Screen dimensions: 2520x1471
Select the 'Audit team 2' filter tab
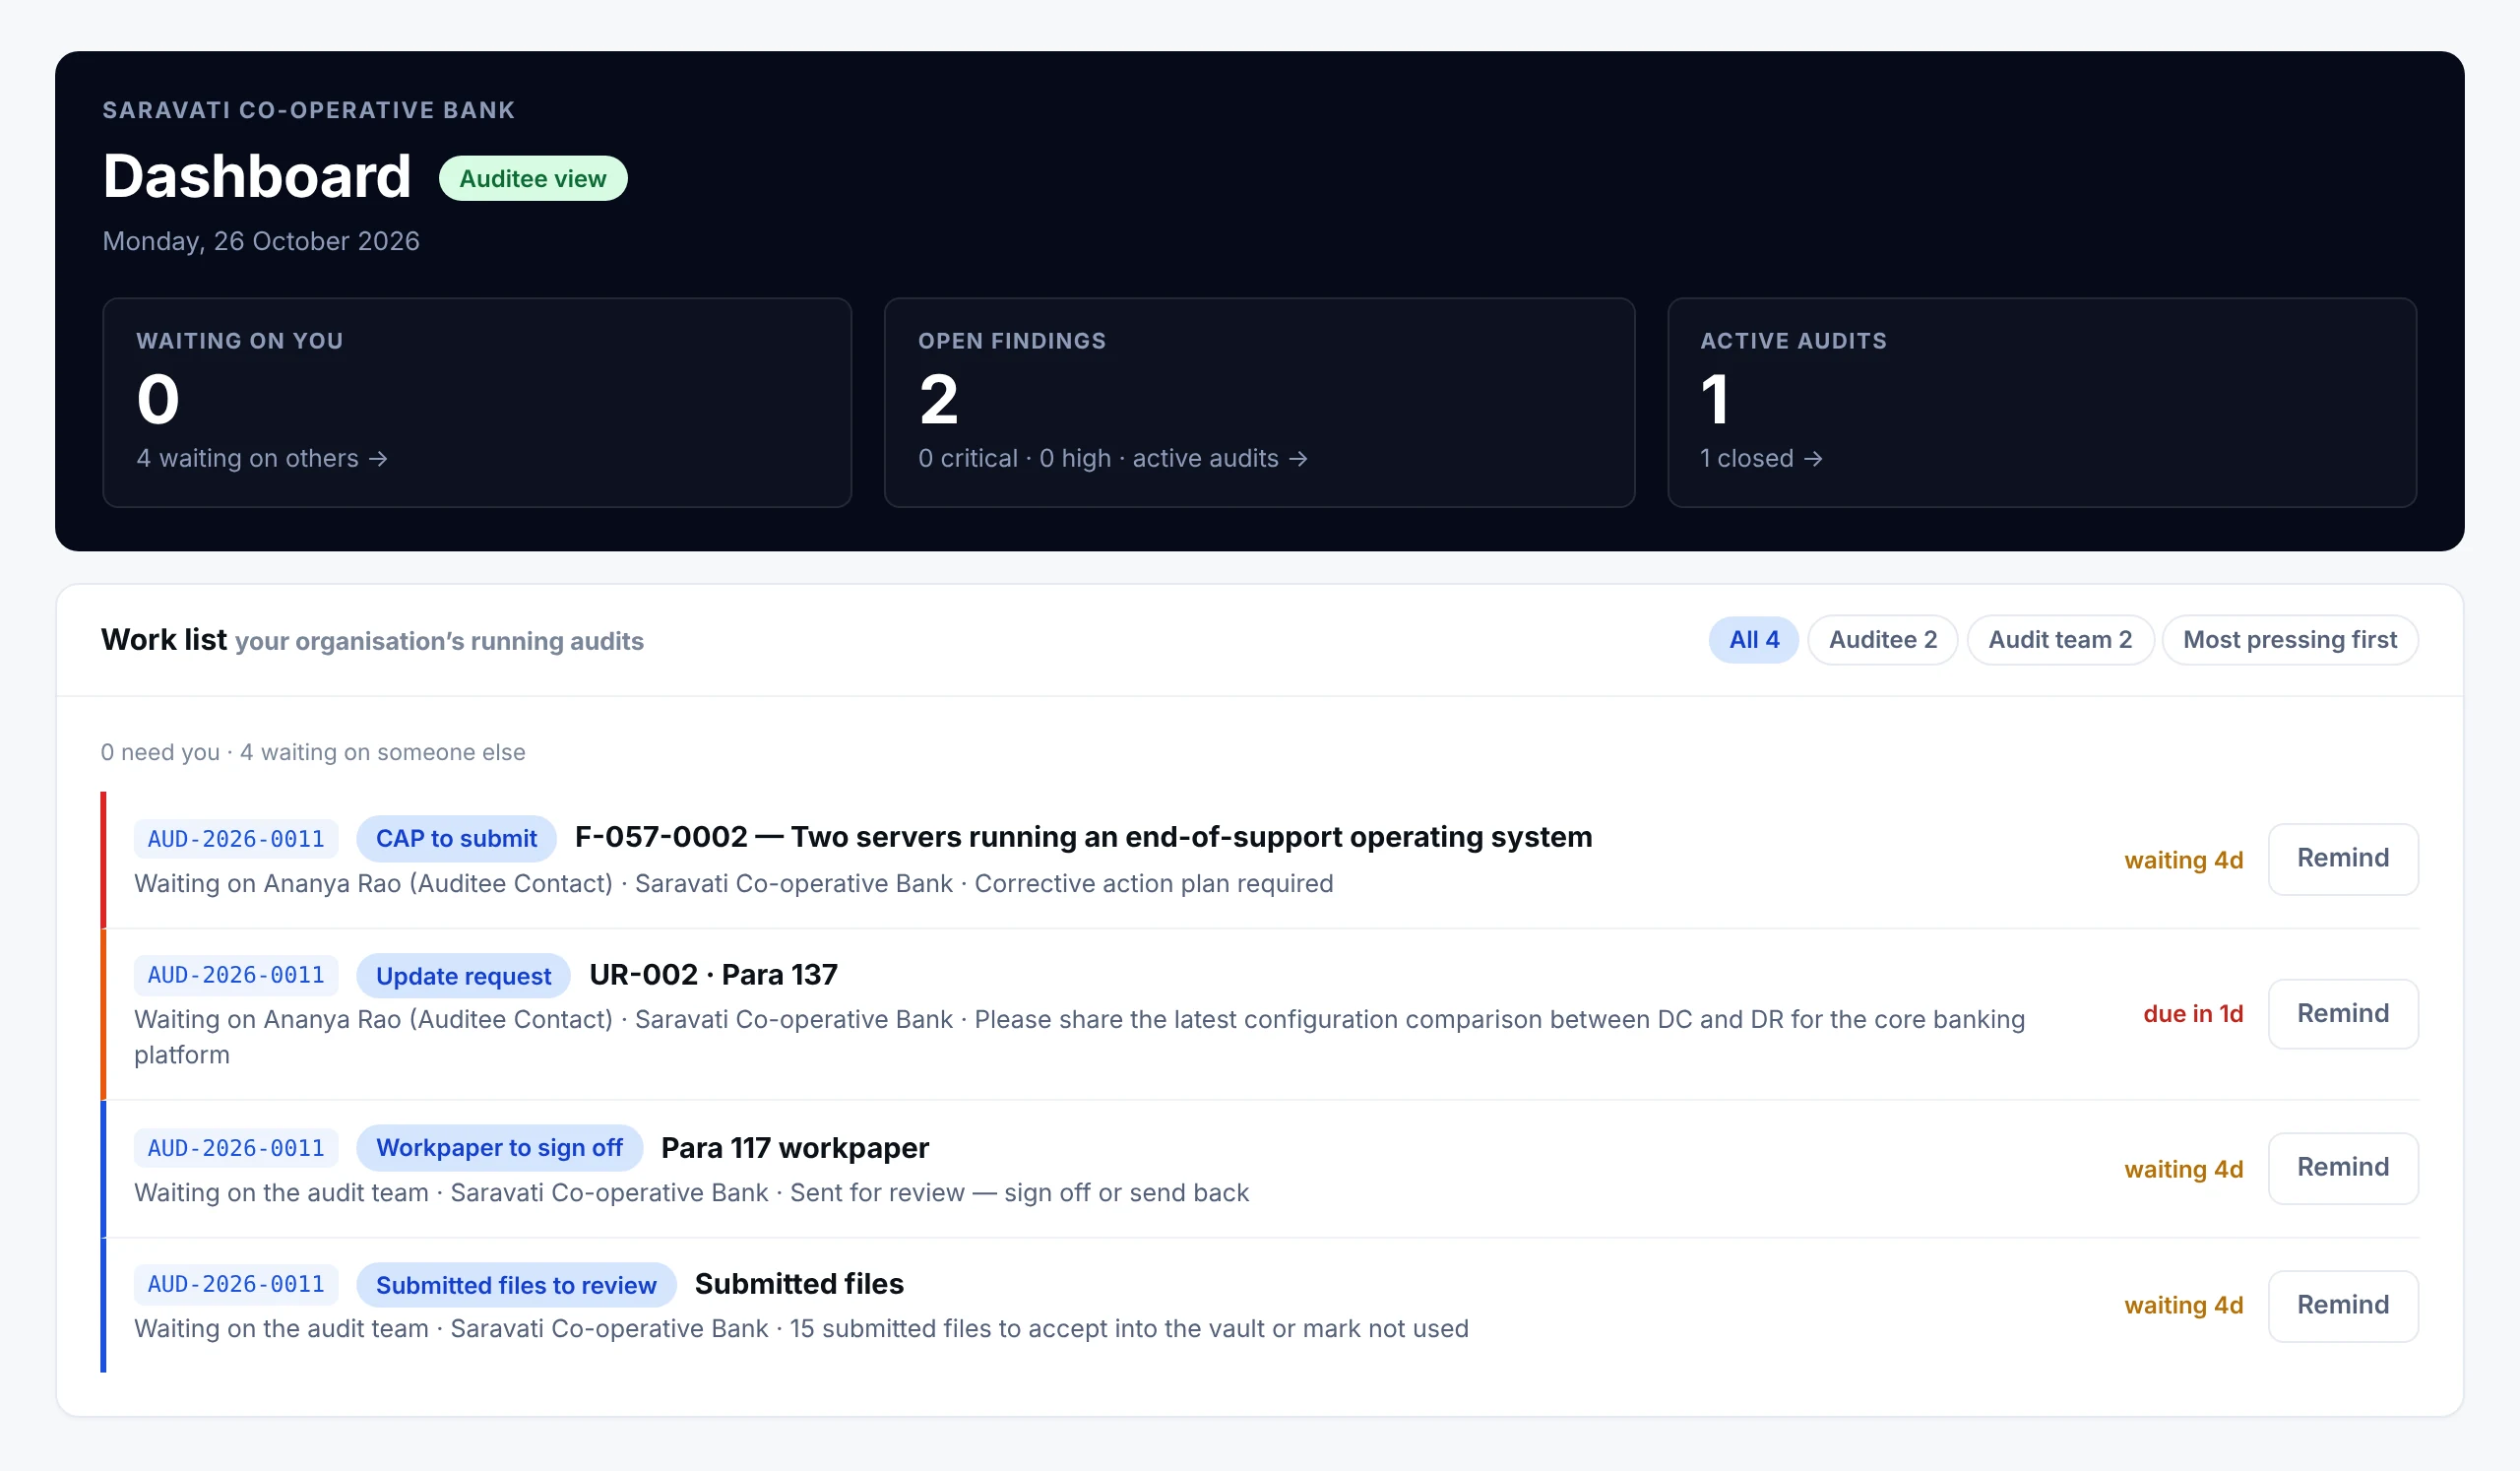click(2060, 640)
